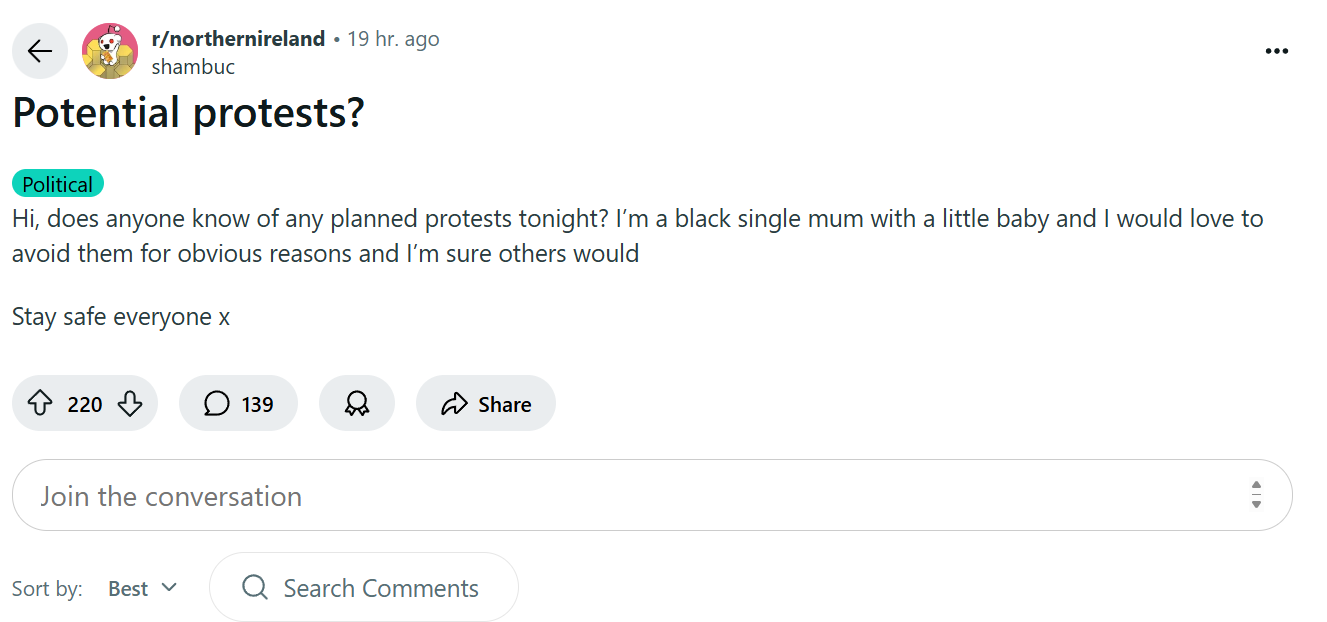Downvote the Potential protests post
Image resolution: width=1327 pixels, height=622 pixels.
[x=130, y=404]
